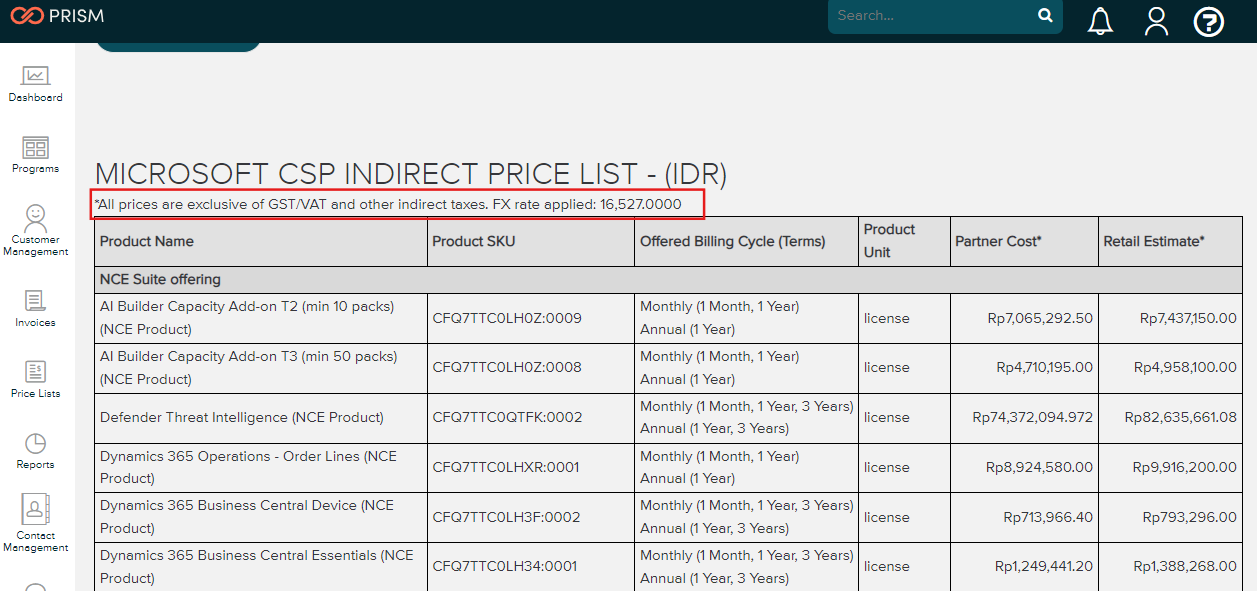Click SKU CFQ7TTC0LH0Z:0008
The width and height of the screenshot is (1257, 591).
tap(507, 368)
